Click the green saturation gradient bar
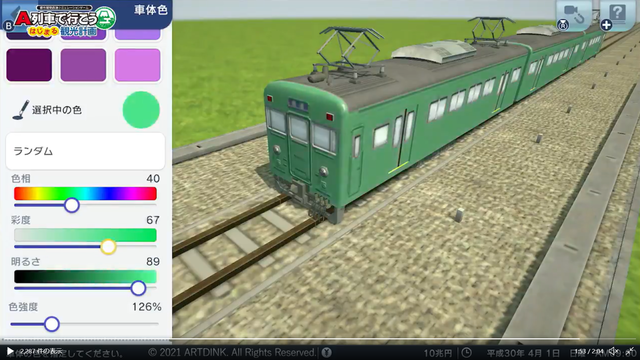 pos(85,235)
